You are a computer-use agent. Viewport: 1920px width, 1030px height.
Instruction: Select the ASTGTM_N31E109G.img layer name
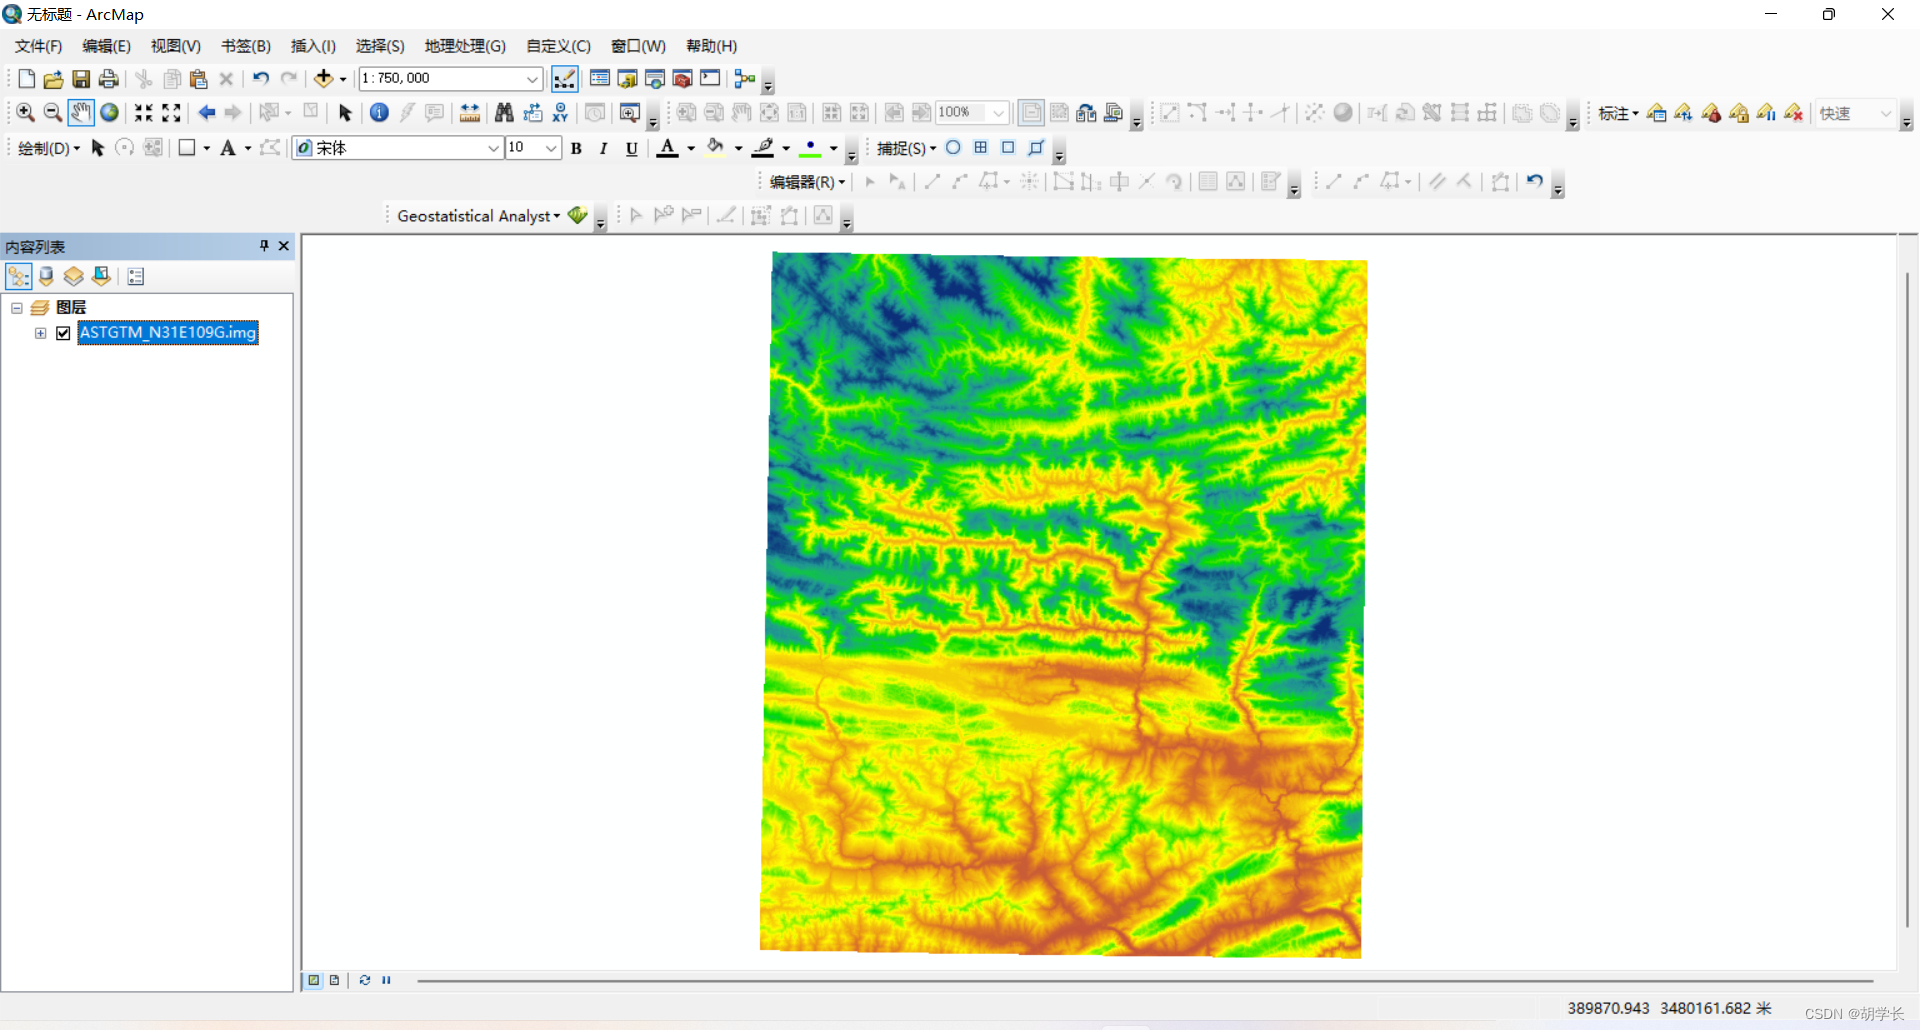[168, 333]
